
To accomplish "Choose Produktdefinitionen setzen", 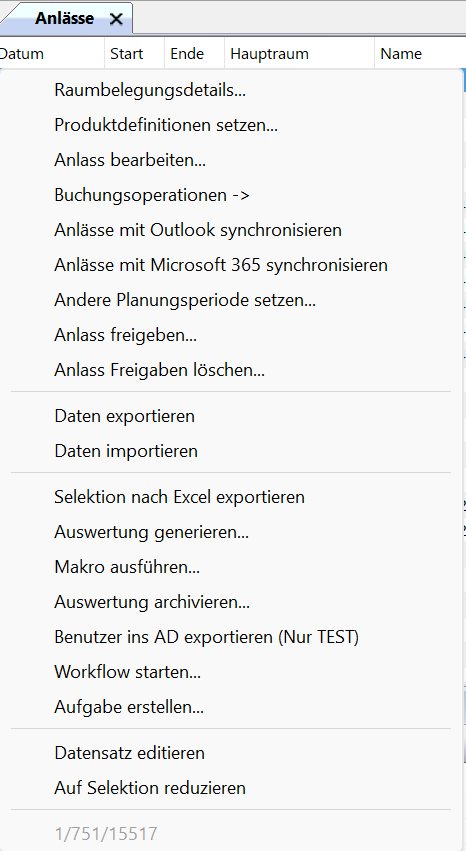I will [x=231, y=125].
